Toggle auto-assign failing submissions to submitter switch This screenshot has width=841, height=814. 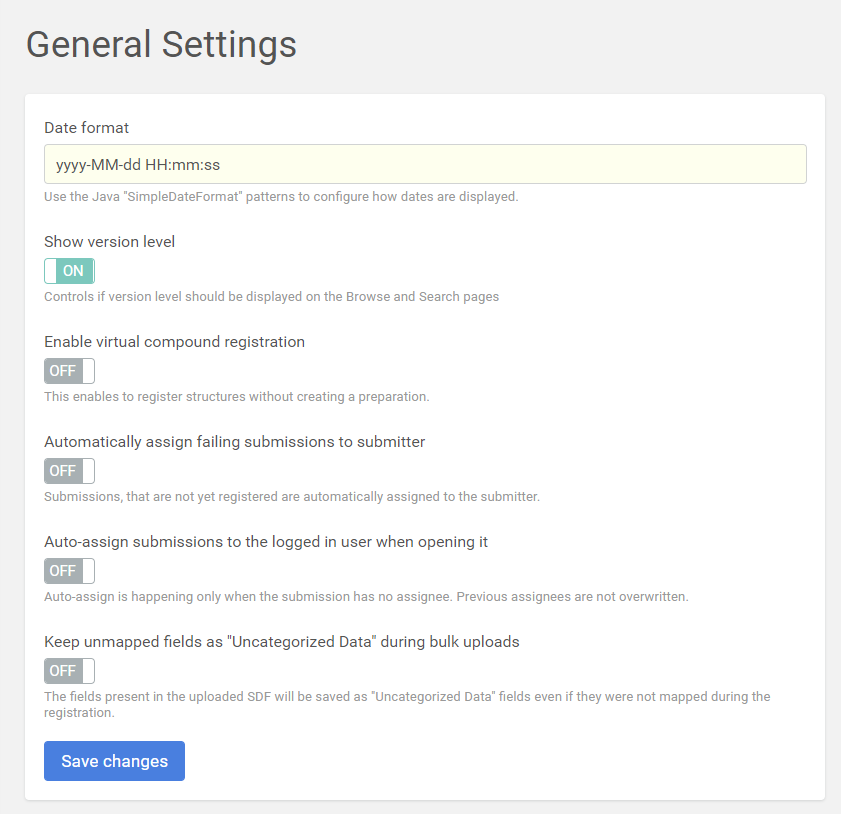point(69,471)
